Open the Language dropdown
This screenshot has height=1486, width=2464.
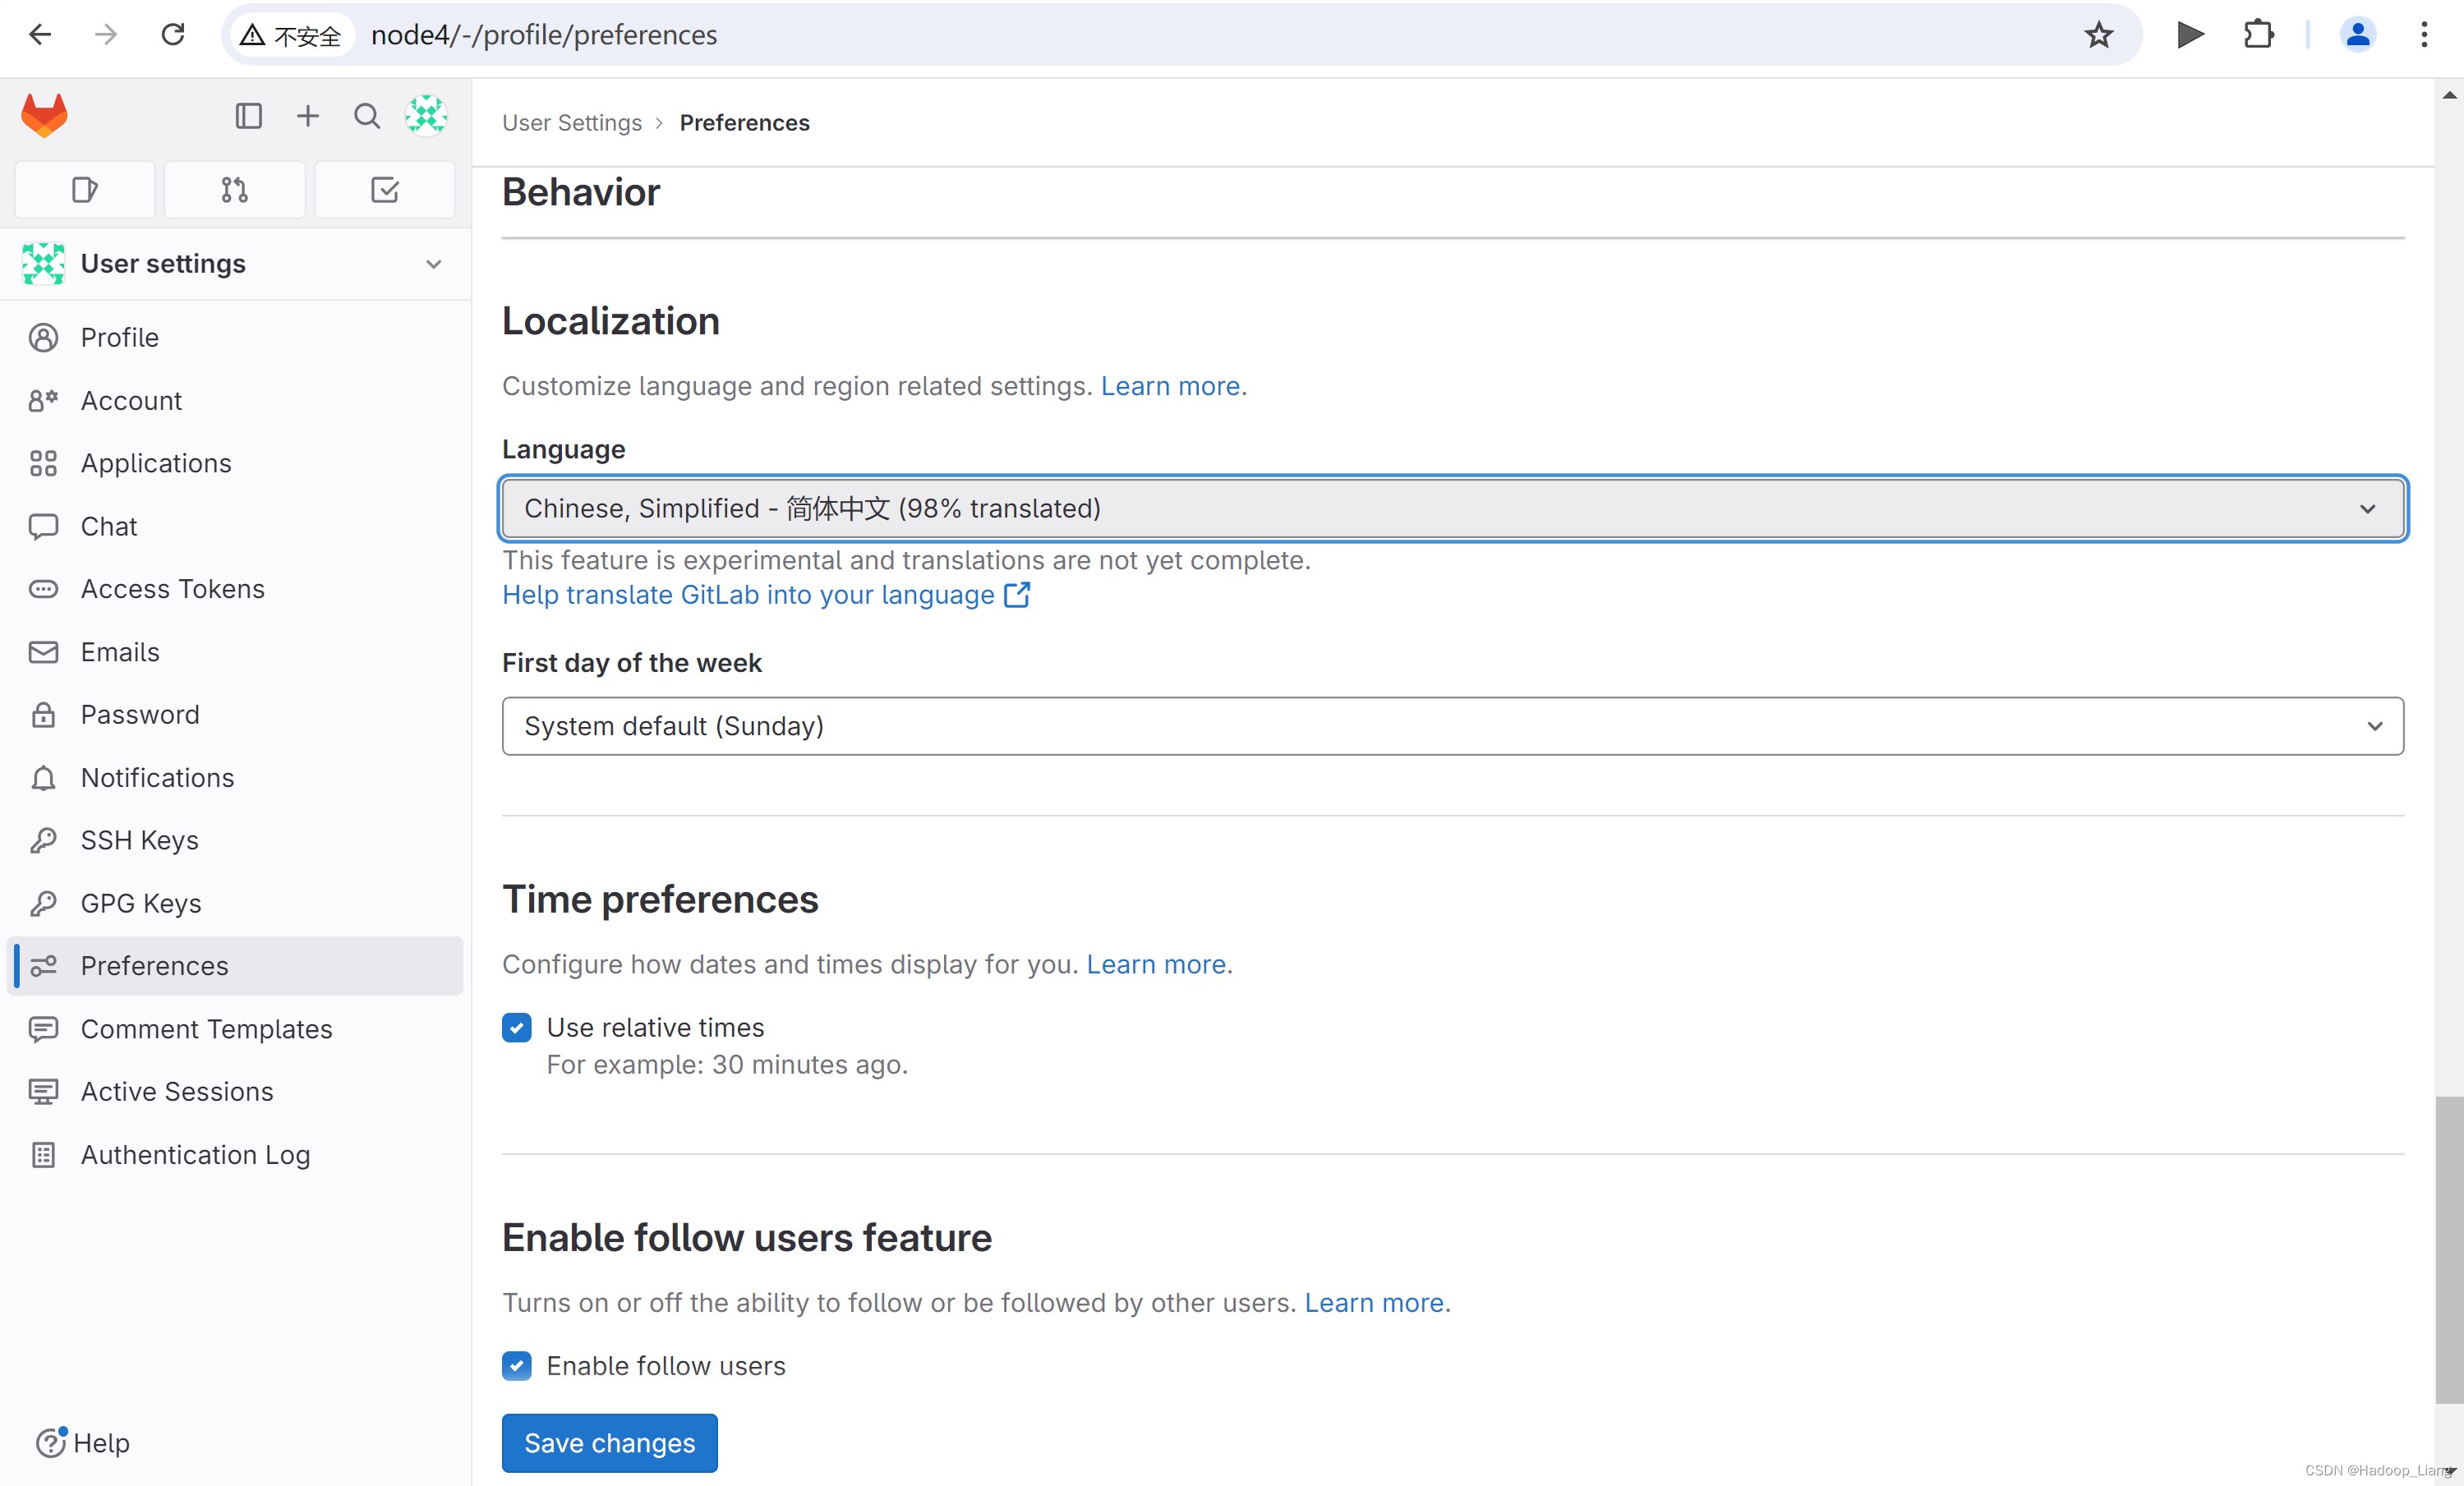tap(1452, 508)
